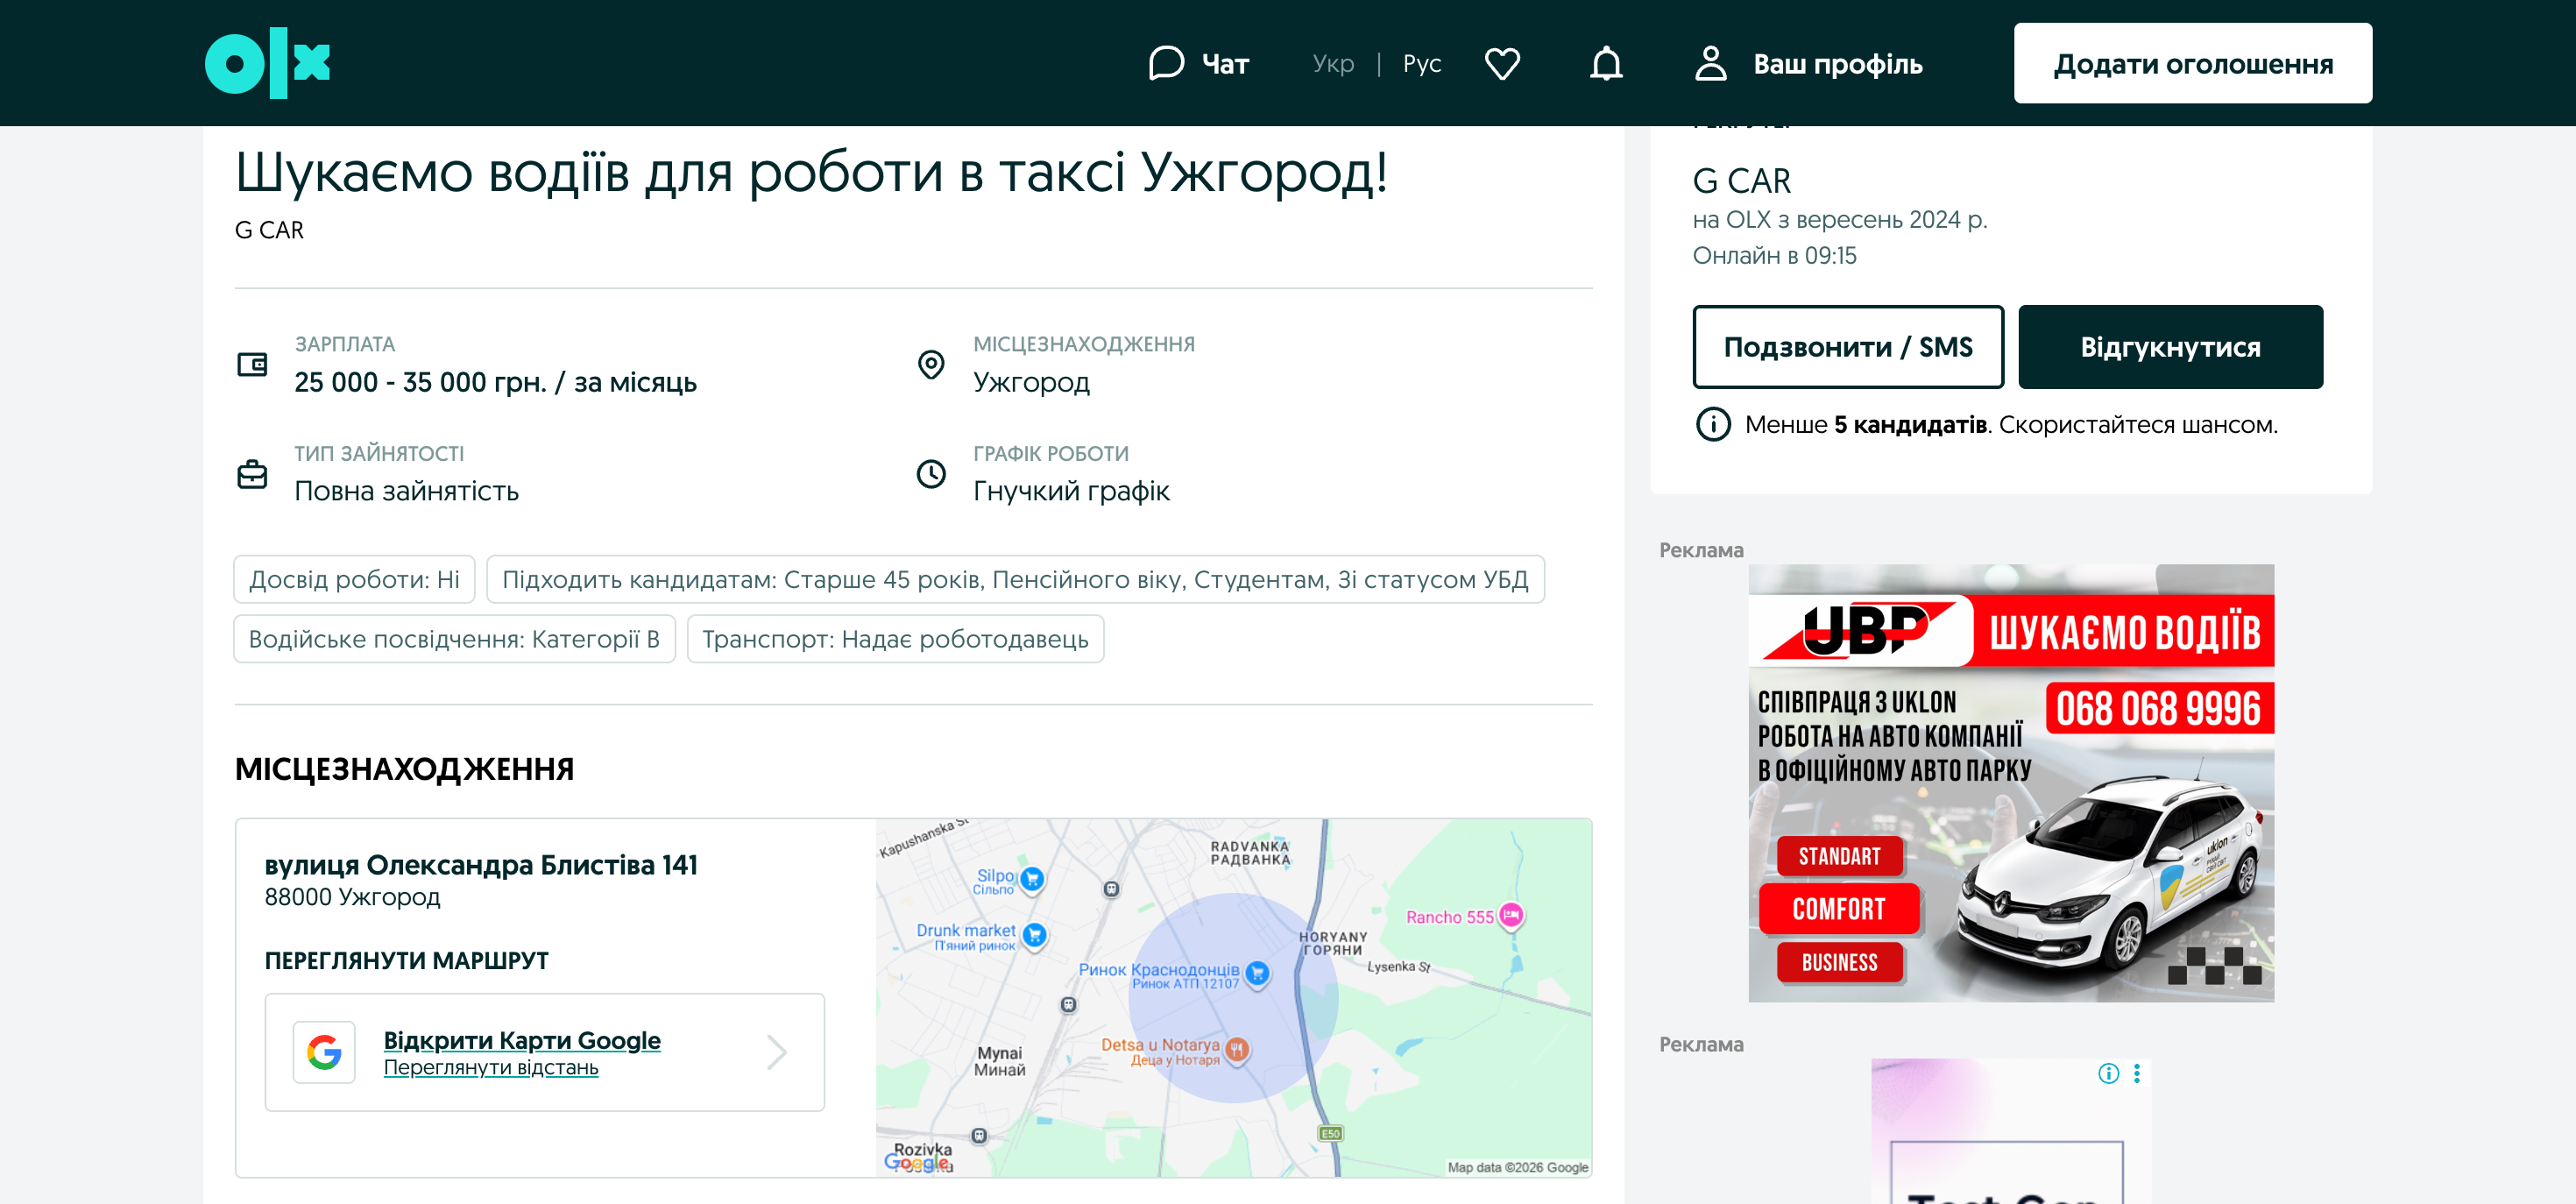The width and height of the screenshot is (2576, 1204).
Task: Open ad options three-dot icon
Action: pos(2136,1073)
